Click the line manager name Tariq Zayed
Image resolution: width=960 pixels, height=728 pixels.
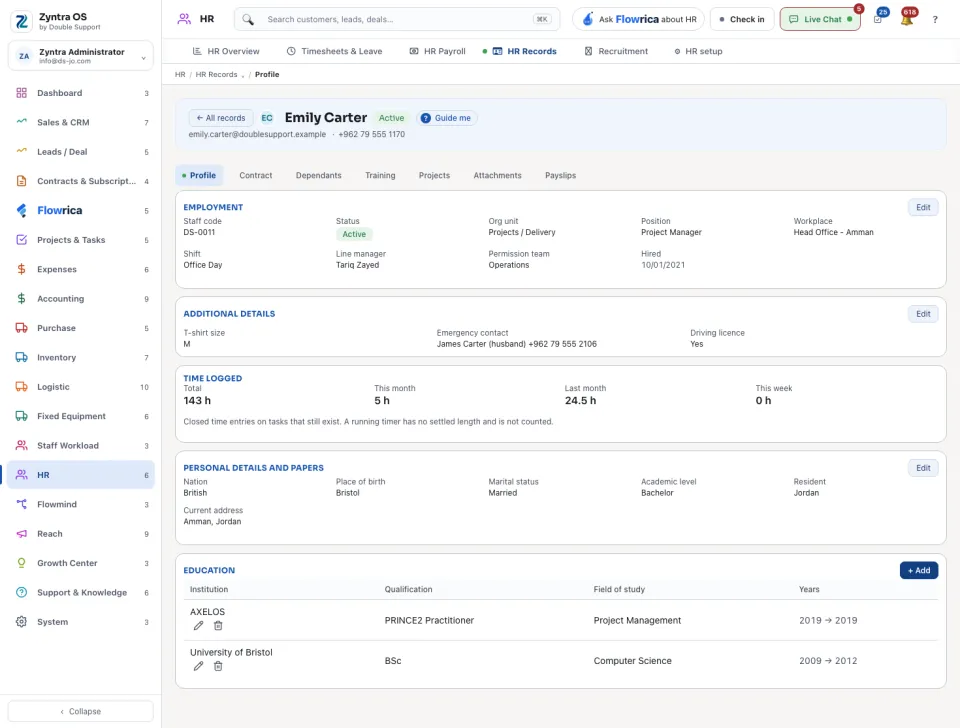358,265
